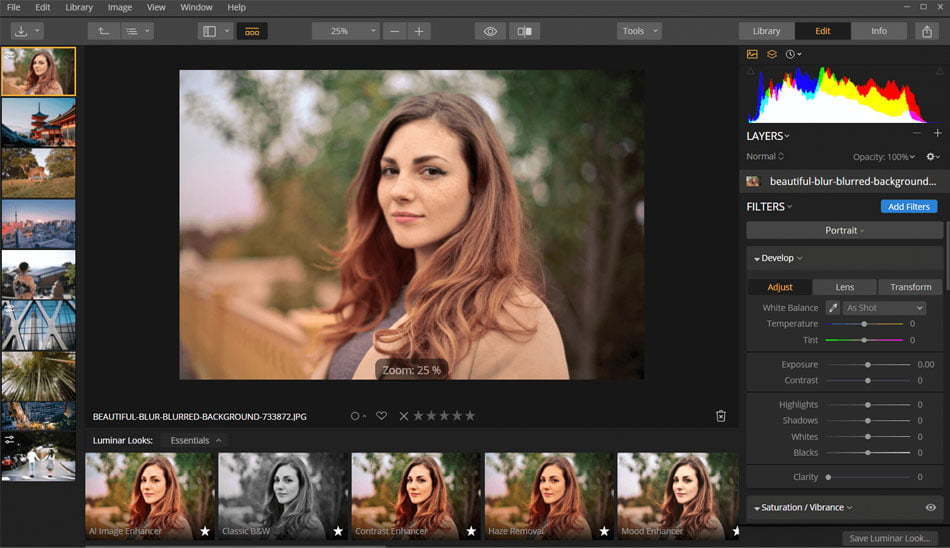This screenshot has width=950, height=548.
Task: Open the 25% zoom level dropdown
Action: 346,31
